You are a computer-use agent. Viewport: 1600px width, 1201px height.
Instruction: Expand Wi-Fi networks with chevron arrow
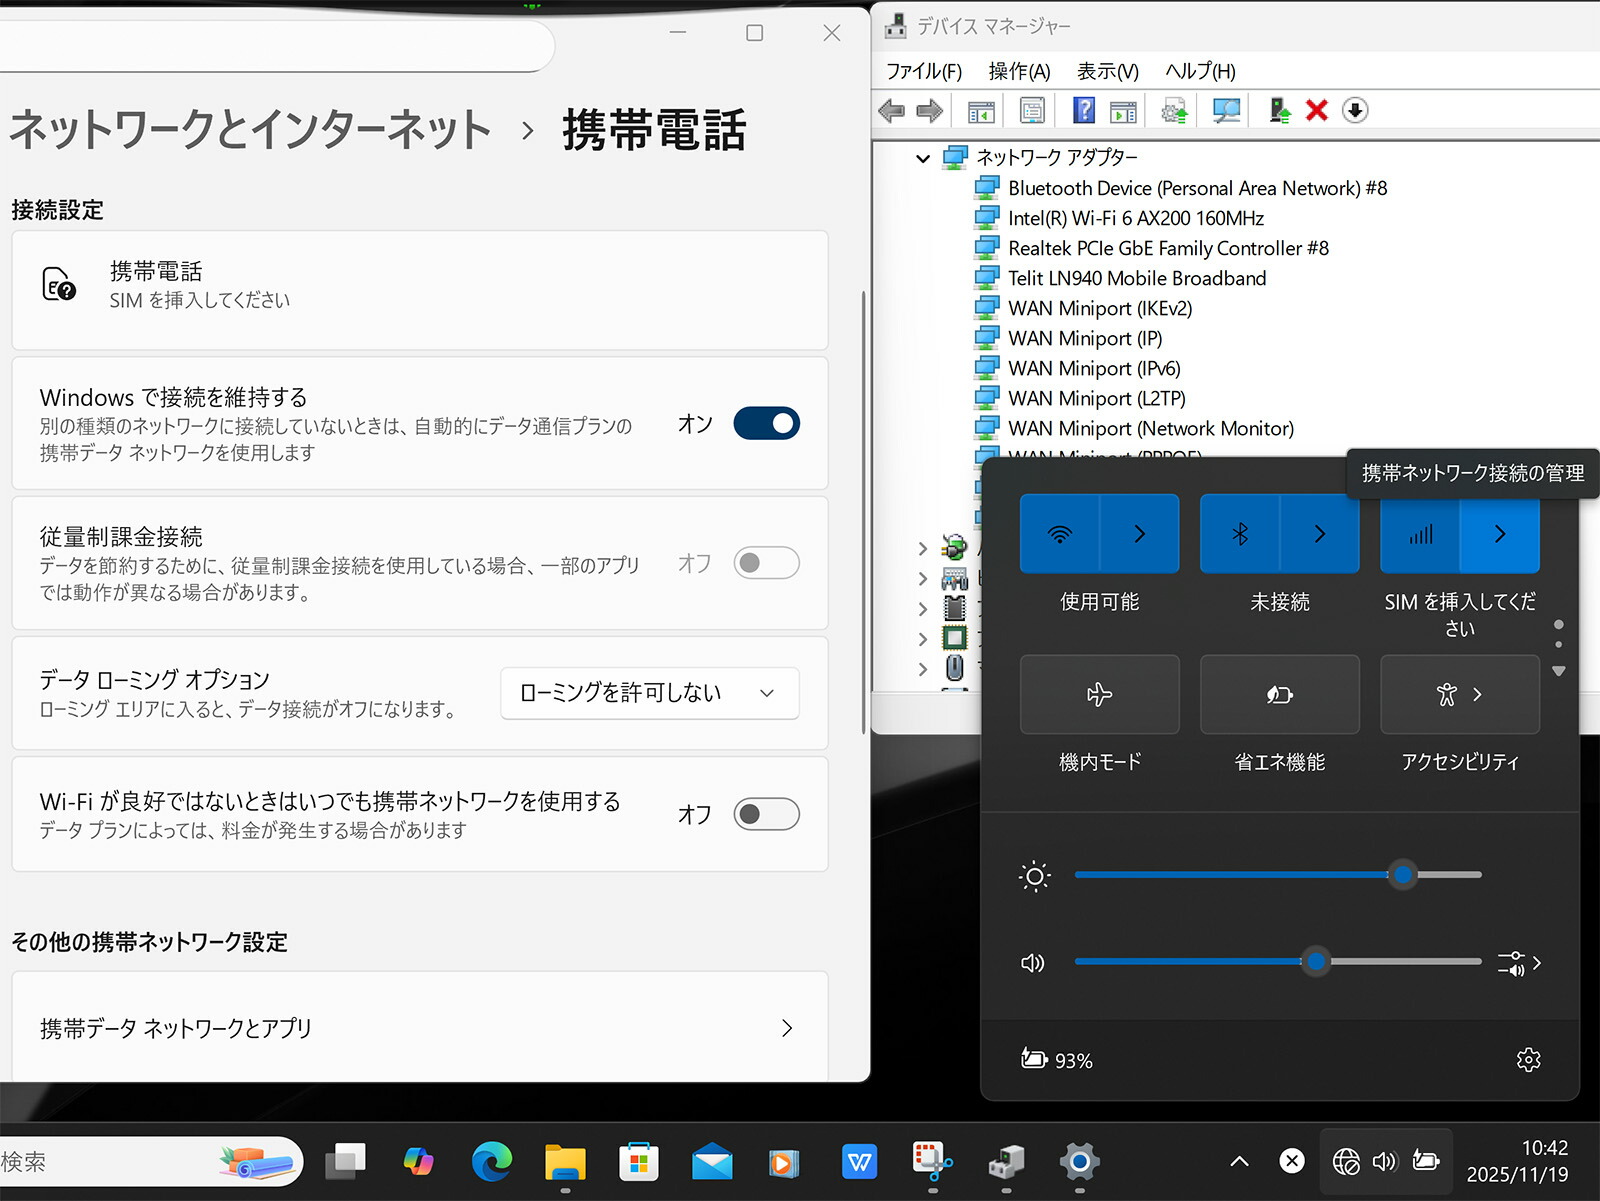coord(1139,533)
